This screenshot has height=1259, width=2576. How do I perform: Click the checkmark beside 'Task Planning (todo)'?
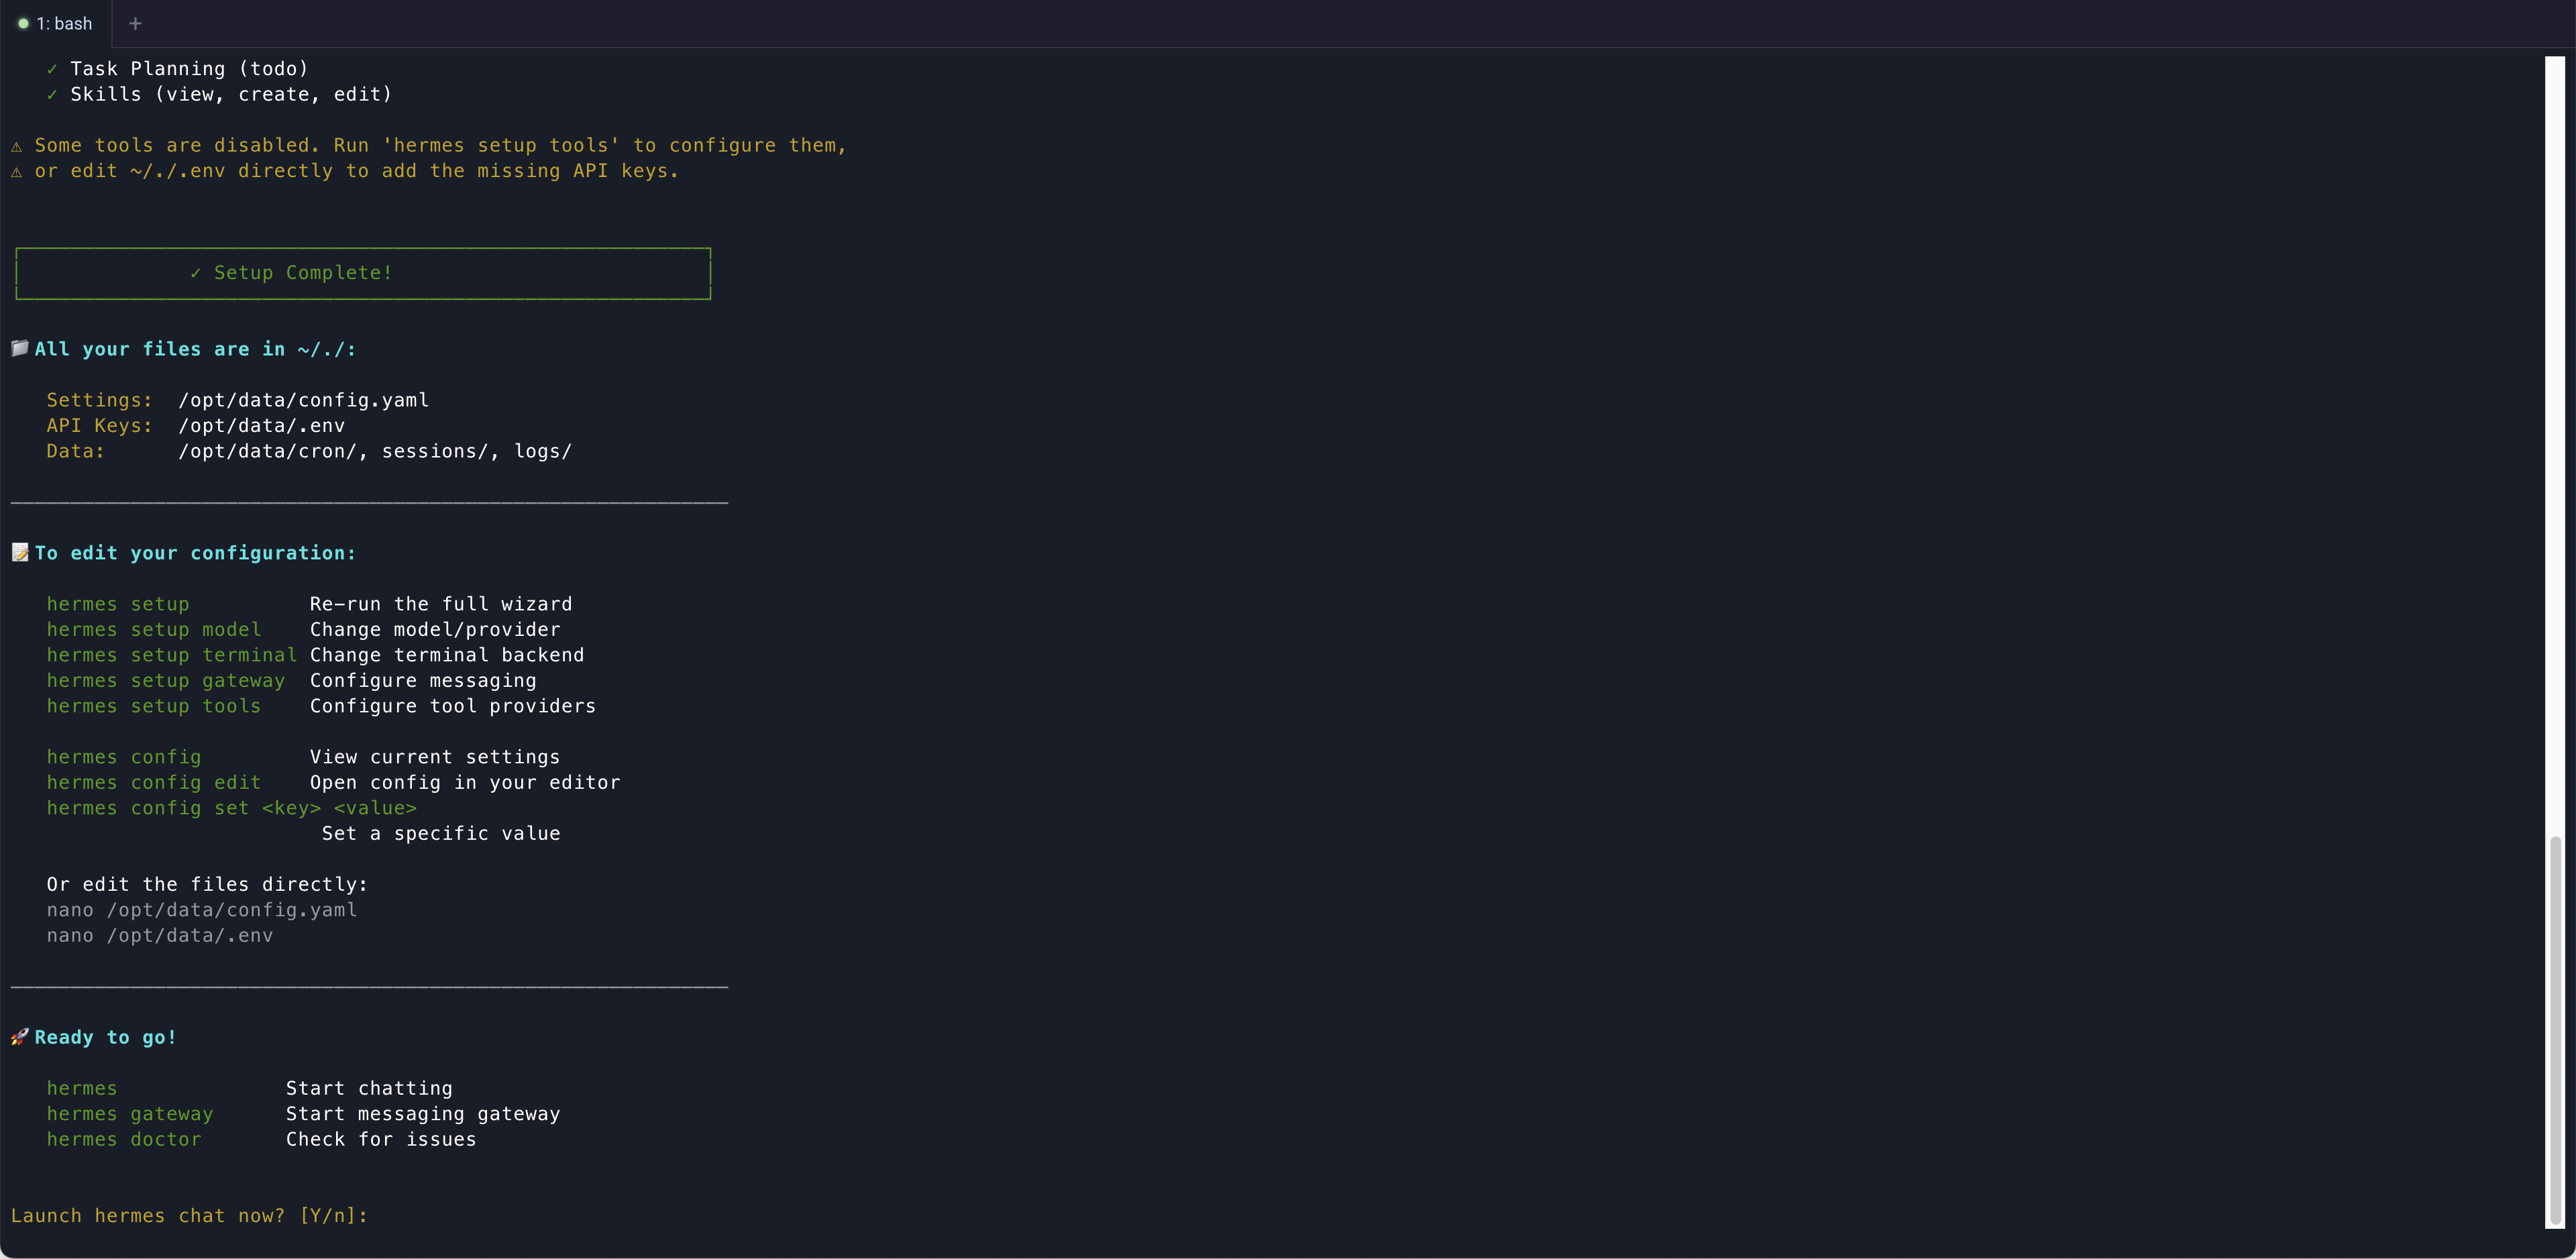52,69
